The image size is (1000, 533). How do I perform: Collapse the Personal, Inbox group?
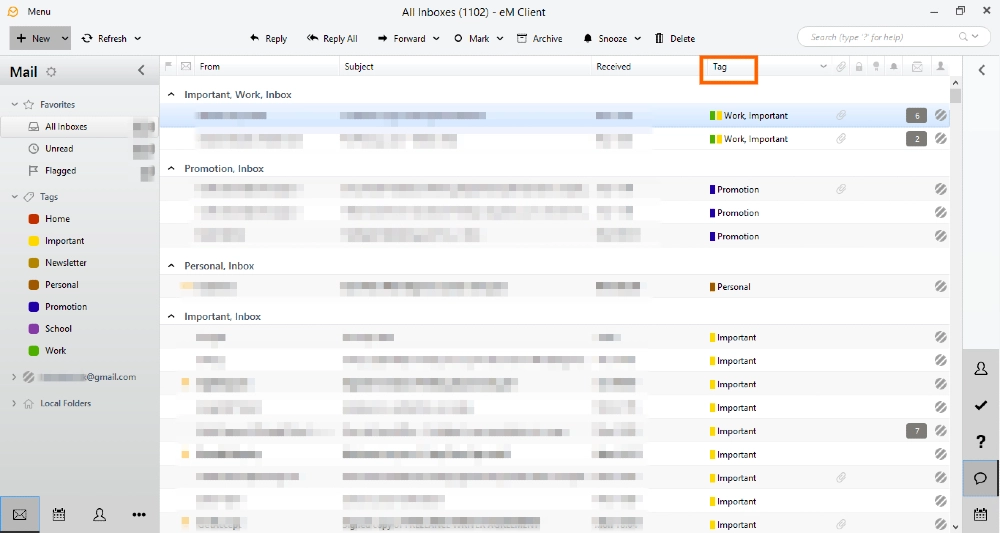(x=171, y=265)
